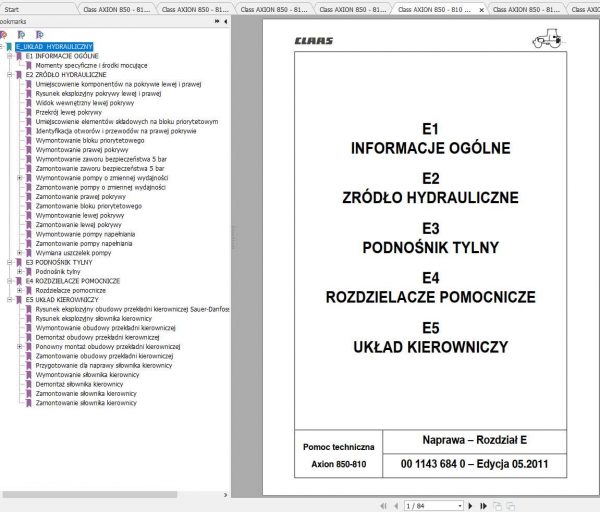Open Zamontowanie zaworu bezpieczeństwa 5 bar
The width and height of the screenshot is (600, 512).
[x=100, y=169]
